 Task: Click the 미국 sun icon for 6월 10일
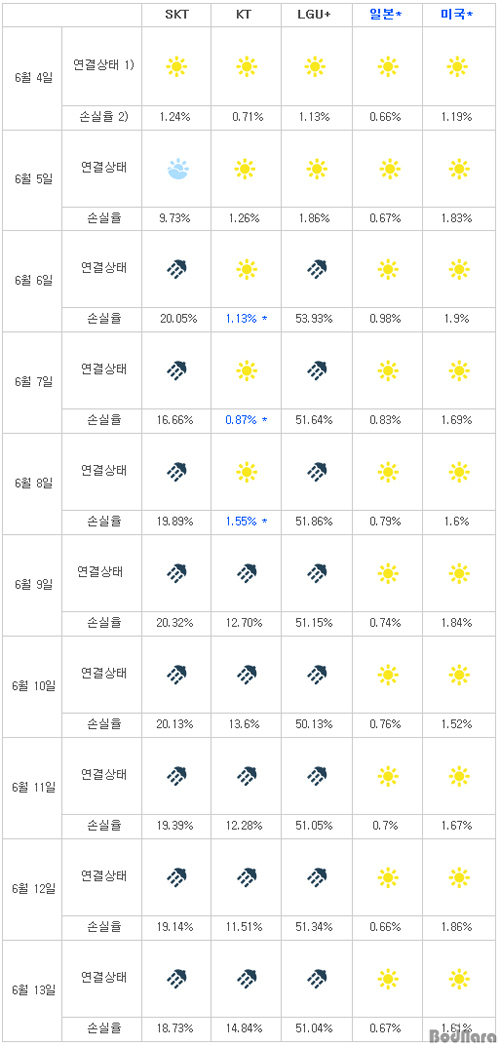(x=459, y=674)
